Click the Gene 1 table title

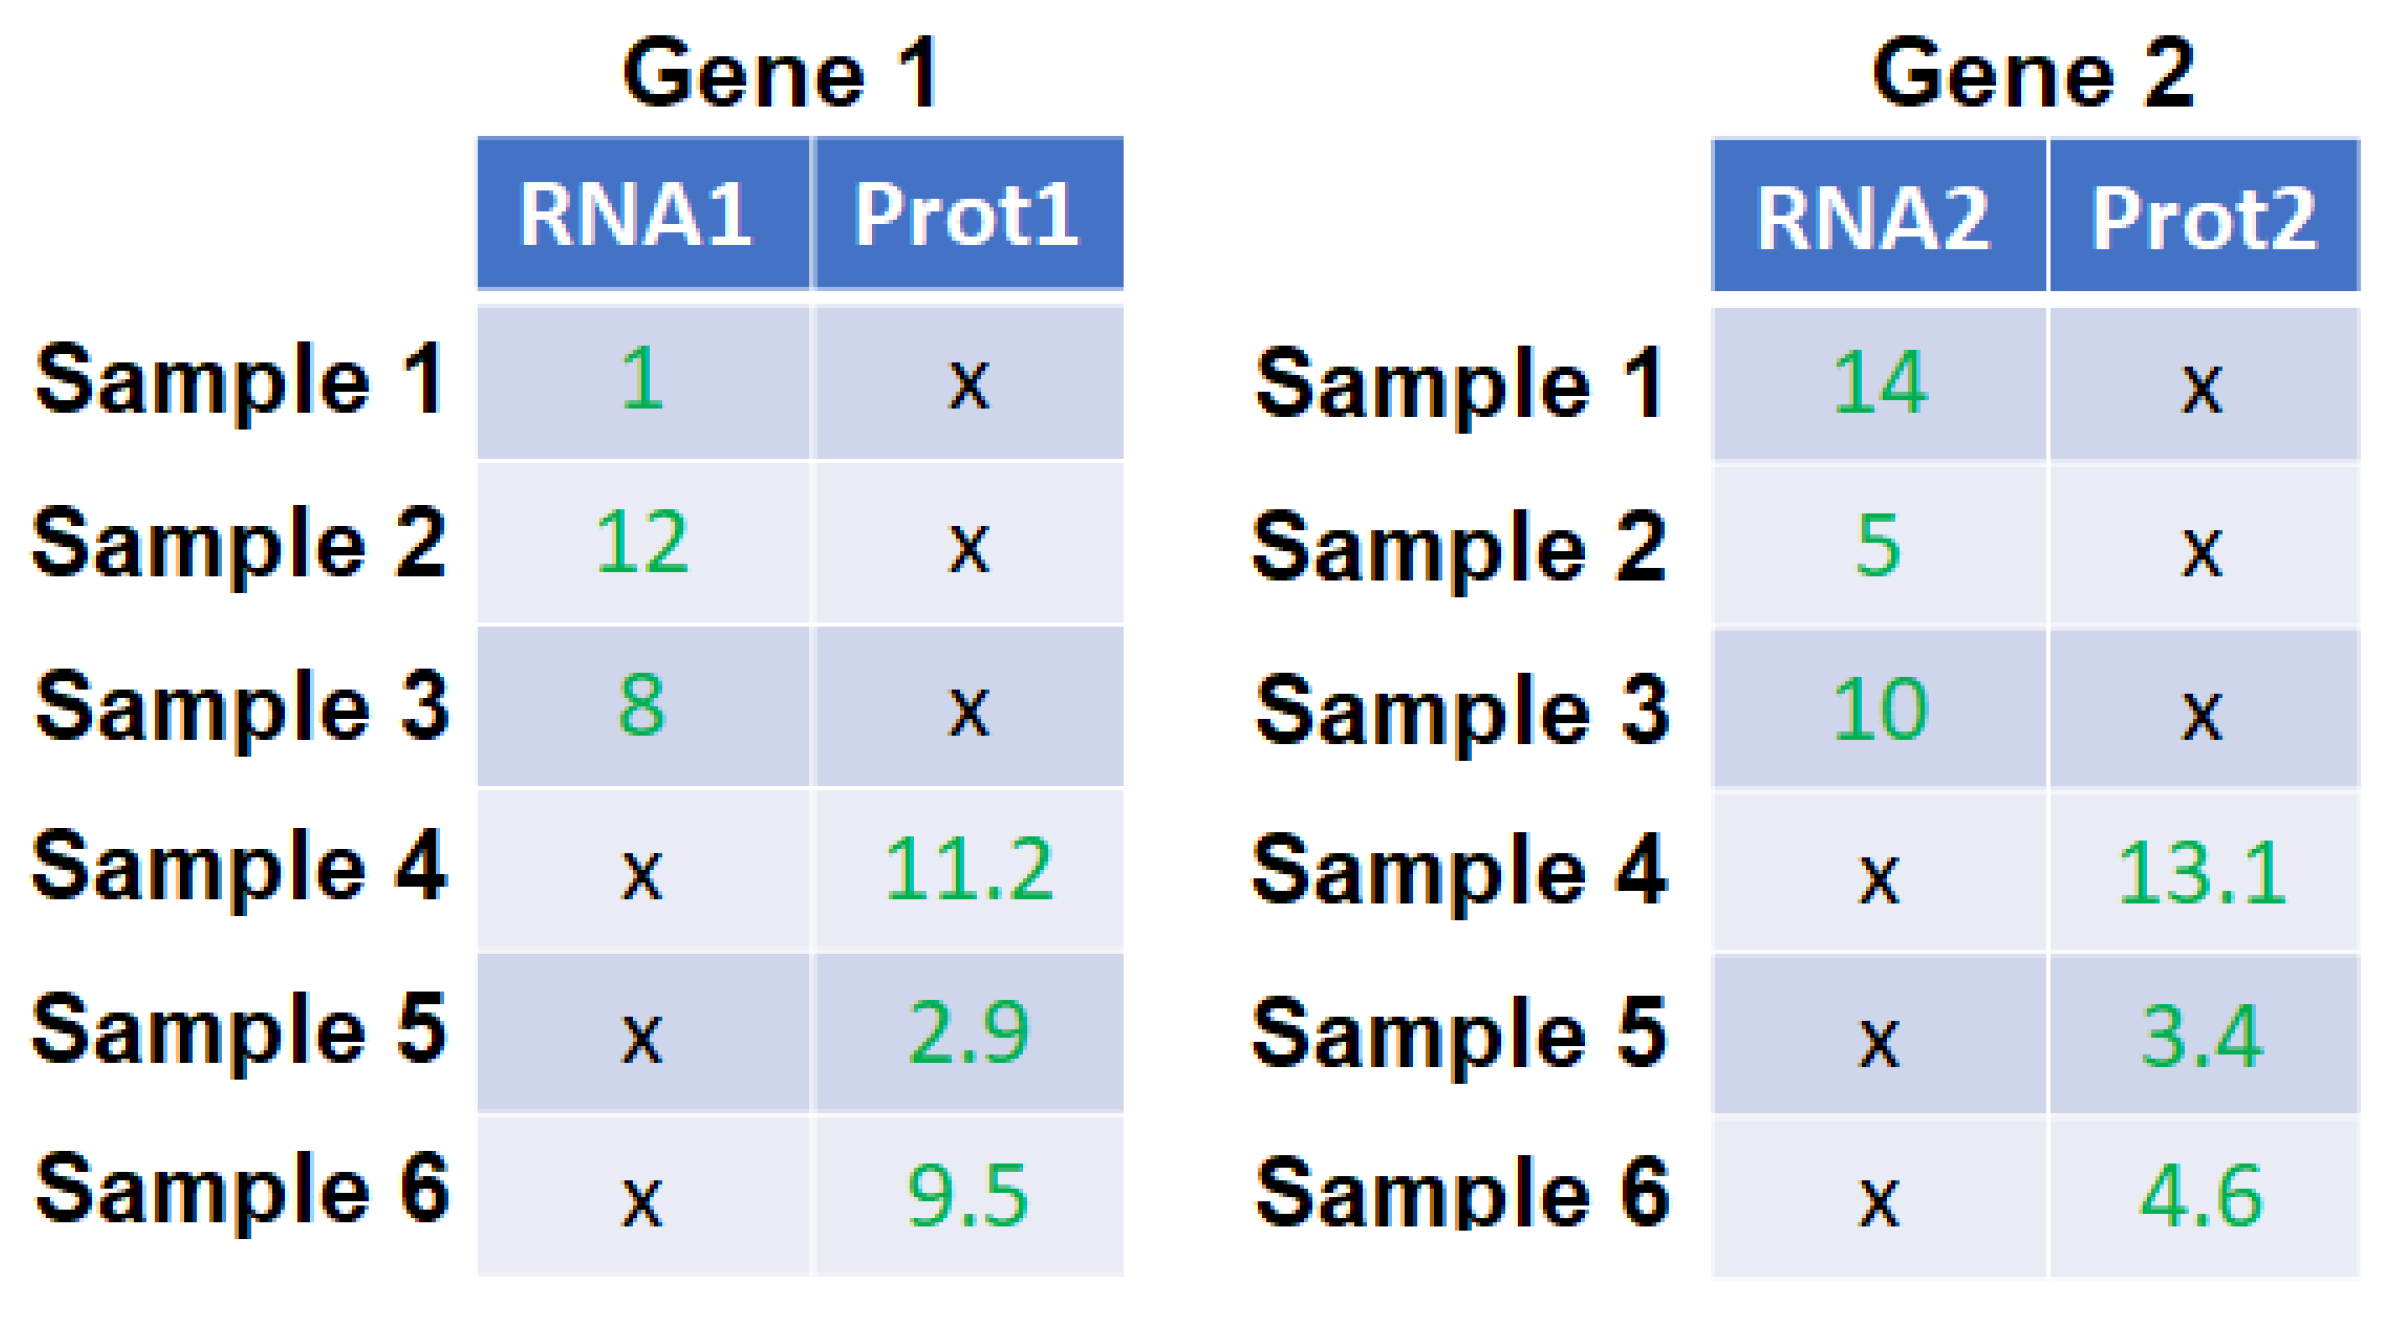coord(781,72)
